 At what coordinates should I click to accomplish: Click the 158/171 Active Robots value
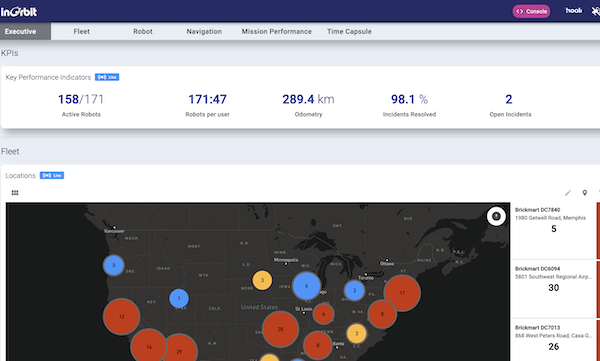point(81,100)
